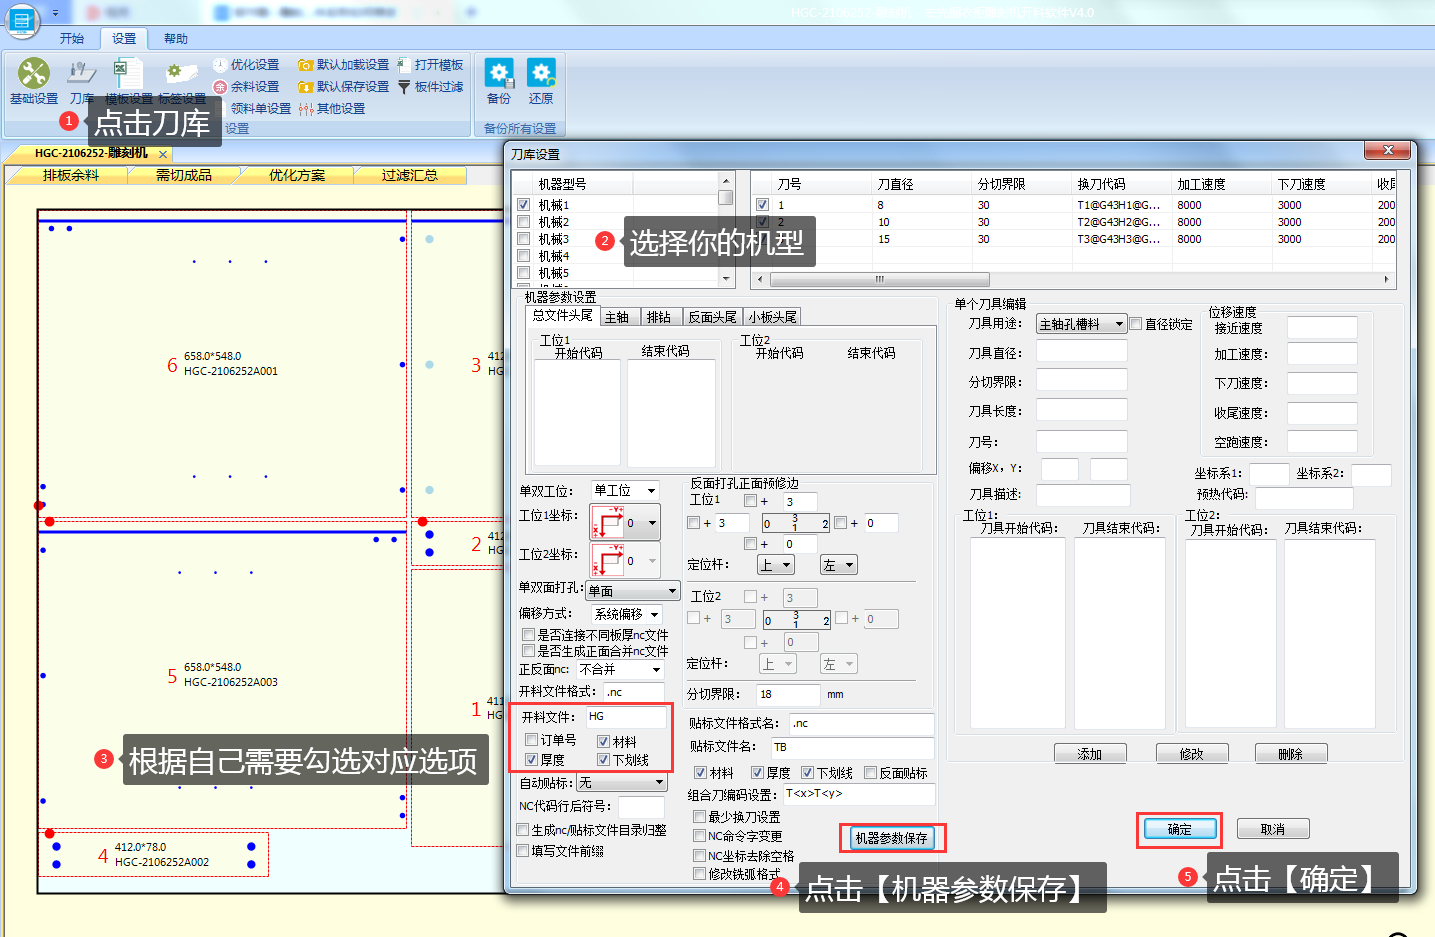Switch to the 帮助 ribbon tab
Screen dimensions: 1435x937
176,39
